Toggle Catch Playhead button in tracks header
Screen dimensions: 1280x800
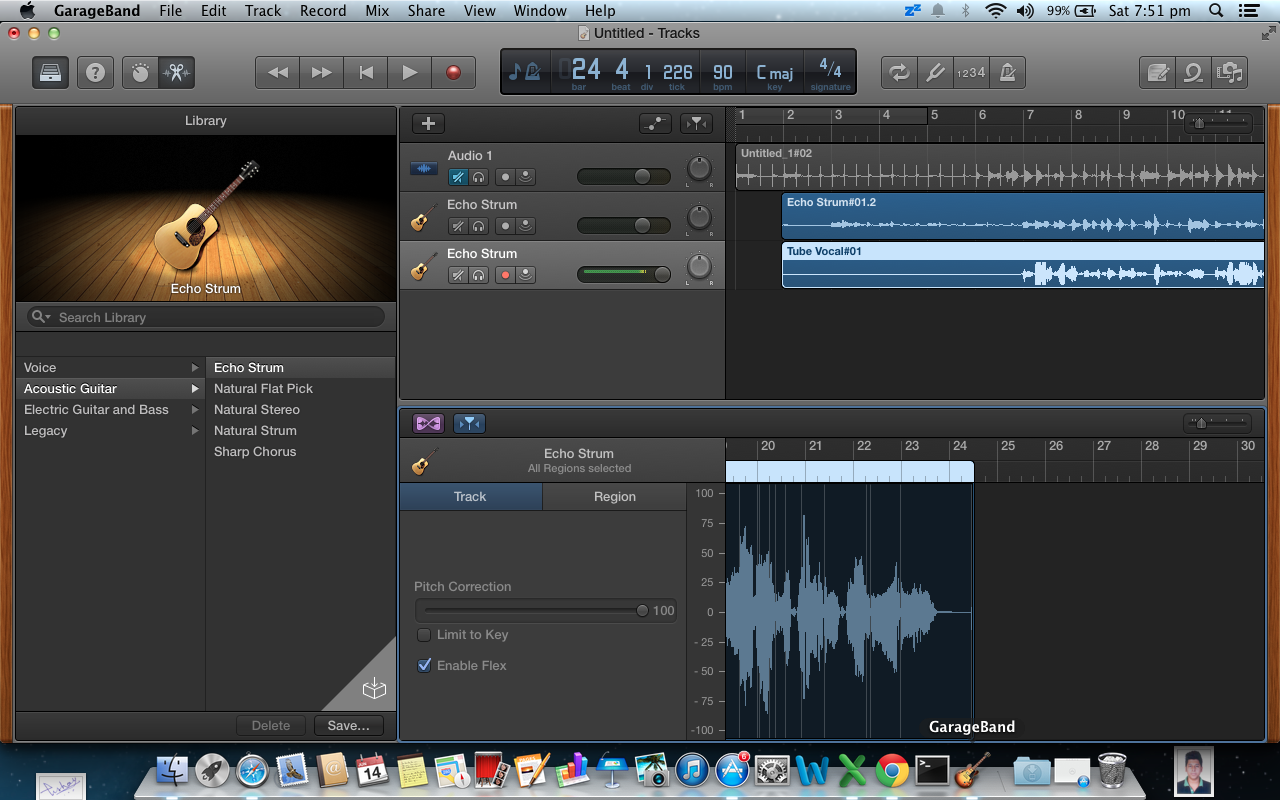pyautogui.click(x=696, y=123)
